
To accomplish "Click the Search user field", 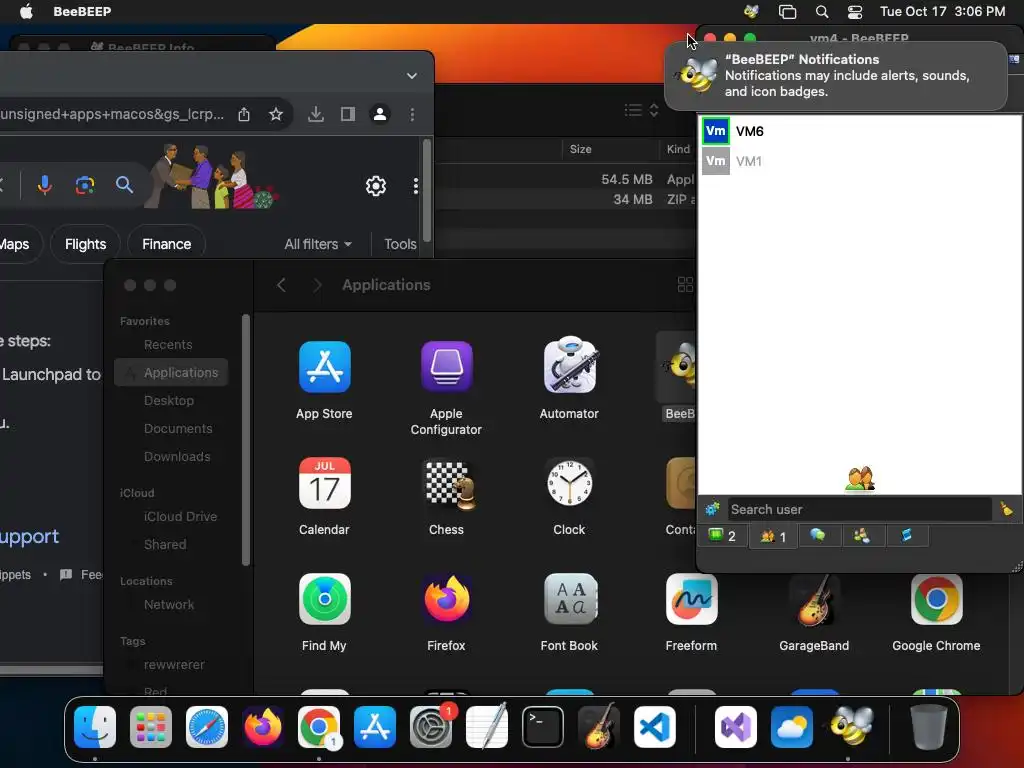I will tap(859, 509).
